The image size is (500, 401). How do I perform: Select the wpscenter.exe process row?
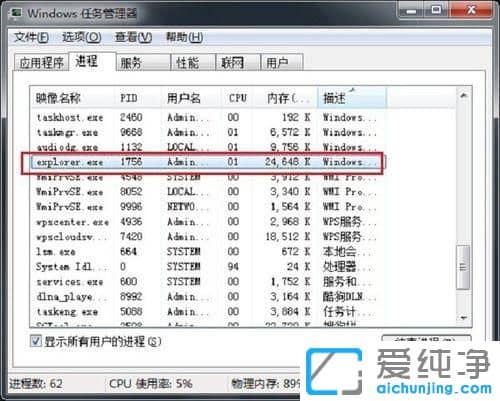(207, 222)
